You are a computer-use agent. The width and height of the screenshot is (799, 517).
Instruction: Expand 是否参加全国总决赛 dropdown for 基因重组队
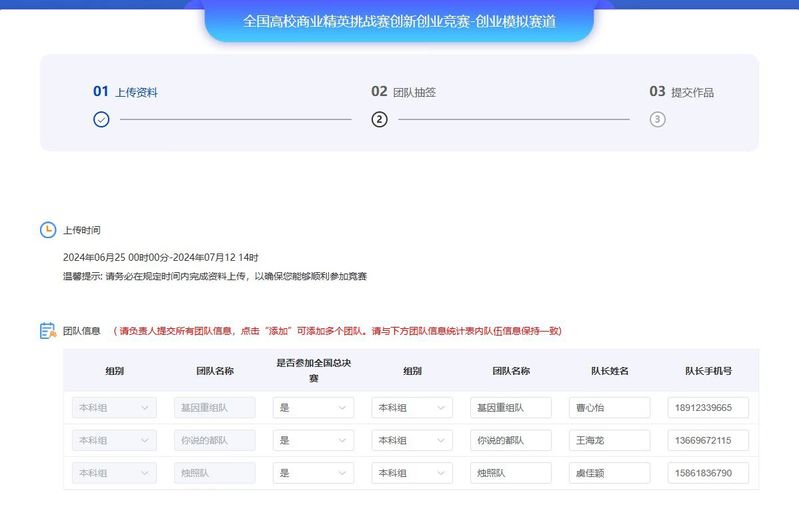coord(313,408)
